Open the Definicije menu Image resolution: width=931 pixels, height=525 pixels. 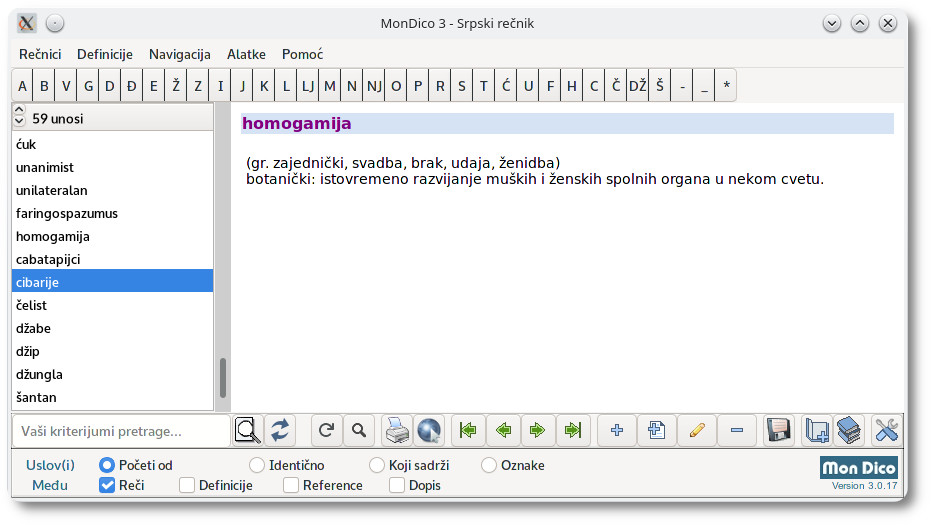pos(104,54)
